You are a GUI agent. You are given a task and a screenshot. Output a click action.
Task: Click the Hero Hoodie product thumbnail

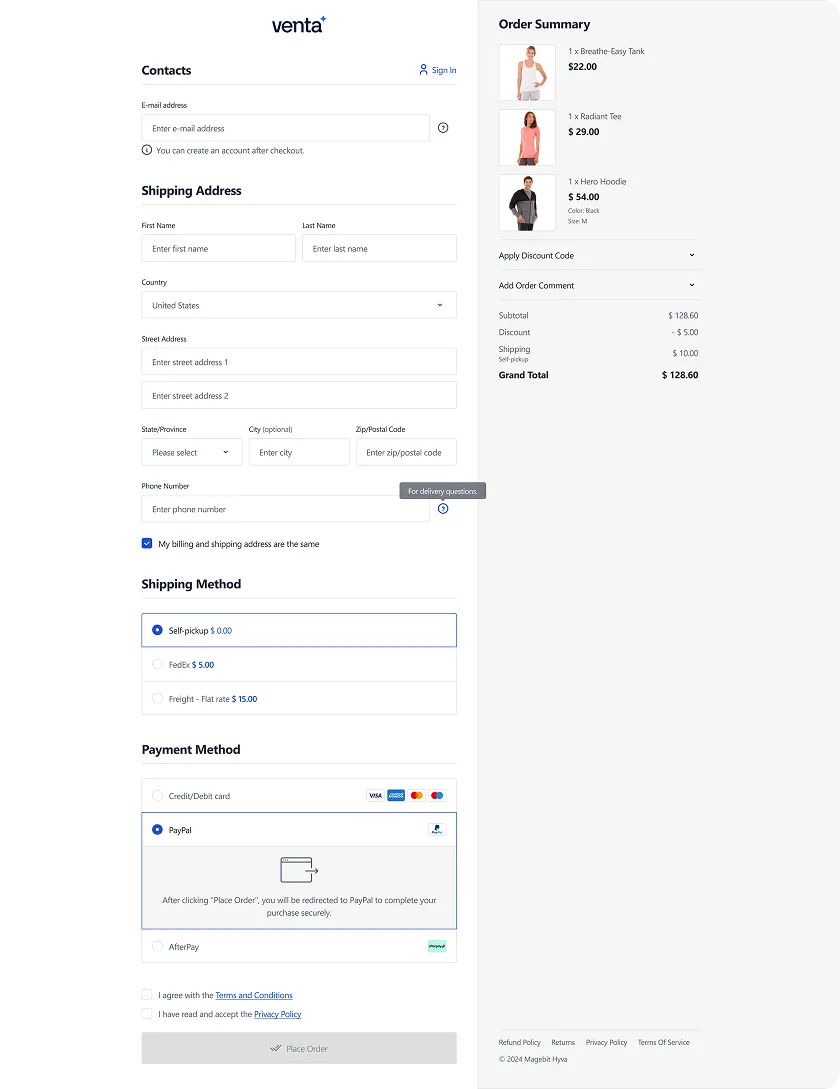(x=527, y=202)
